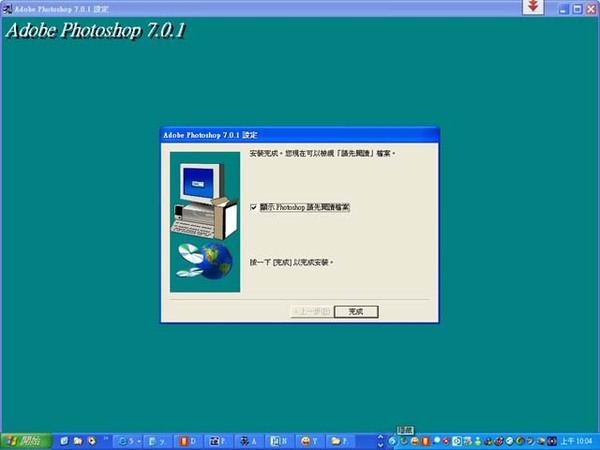Collapse system tray with blue hide arrow
The height and width of the screenshot is (450, 600).
[x=393, y=441]
